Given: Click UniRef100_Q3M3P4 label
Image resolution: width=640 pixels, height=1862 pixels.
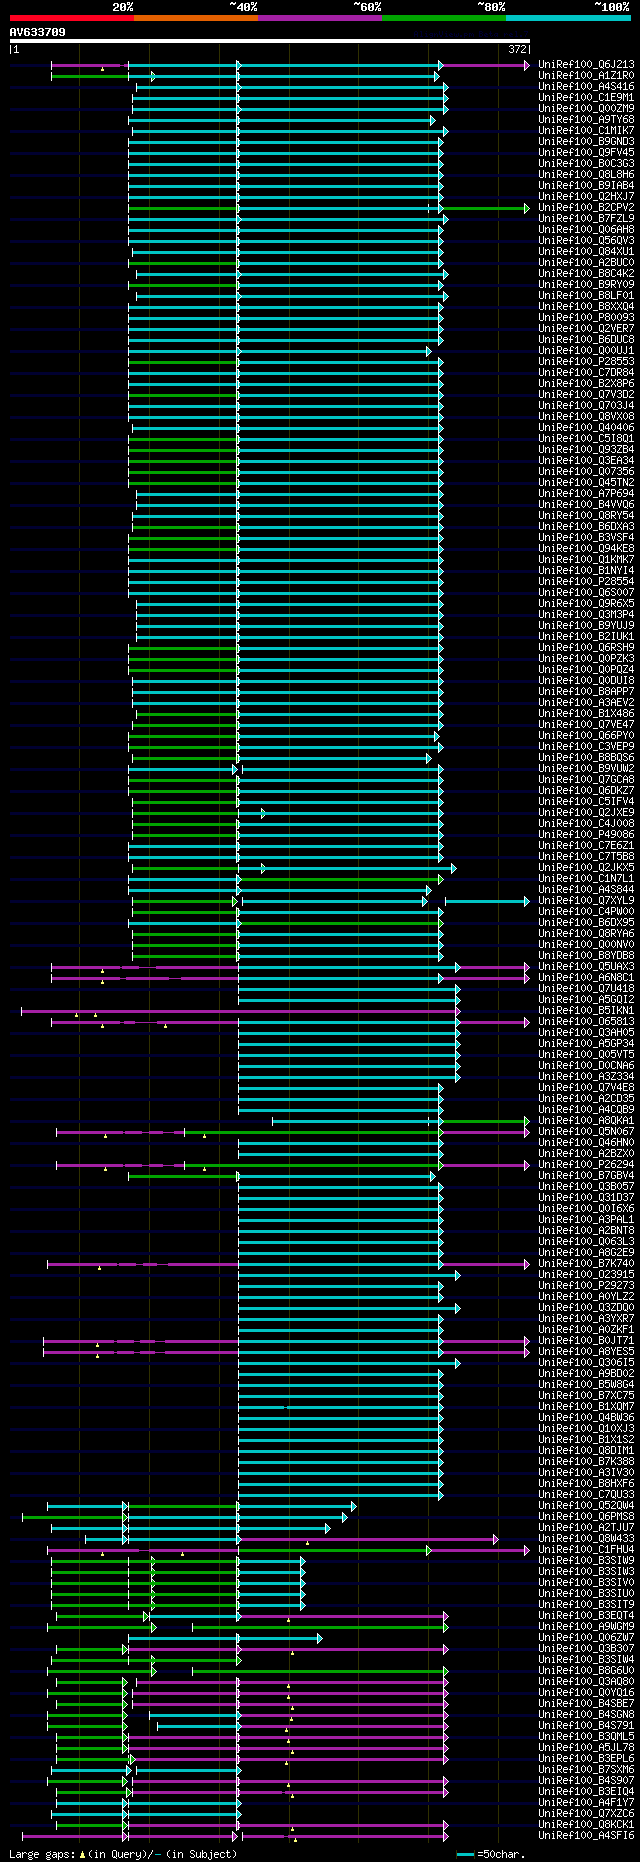Looking at the screenshot, I should point(586,615).
